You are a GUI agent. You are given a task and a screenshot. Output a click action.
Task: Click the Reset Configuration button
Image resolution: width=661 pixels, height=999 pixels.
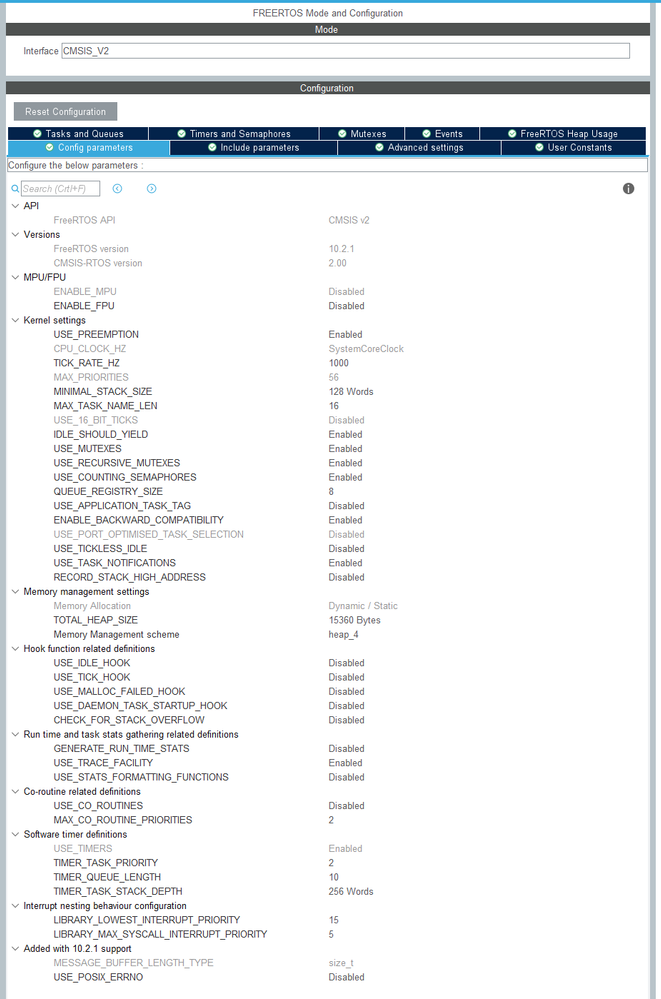pyautogui.click(x=66, y=111)
